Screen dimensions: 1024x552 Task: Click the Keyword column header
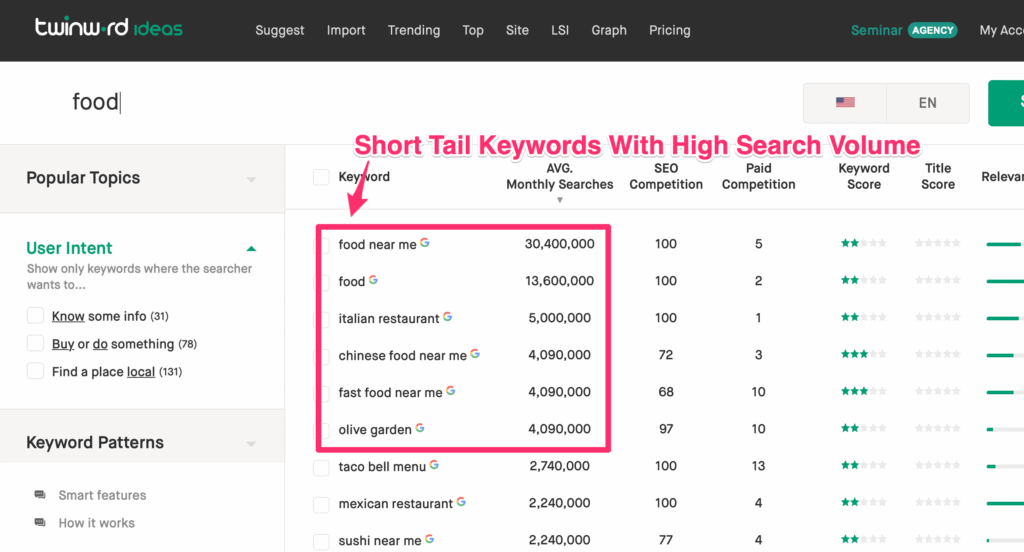click(x=364, y=176)
